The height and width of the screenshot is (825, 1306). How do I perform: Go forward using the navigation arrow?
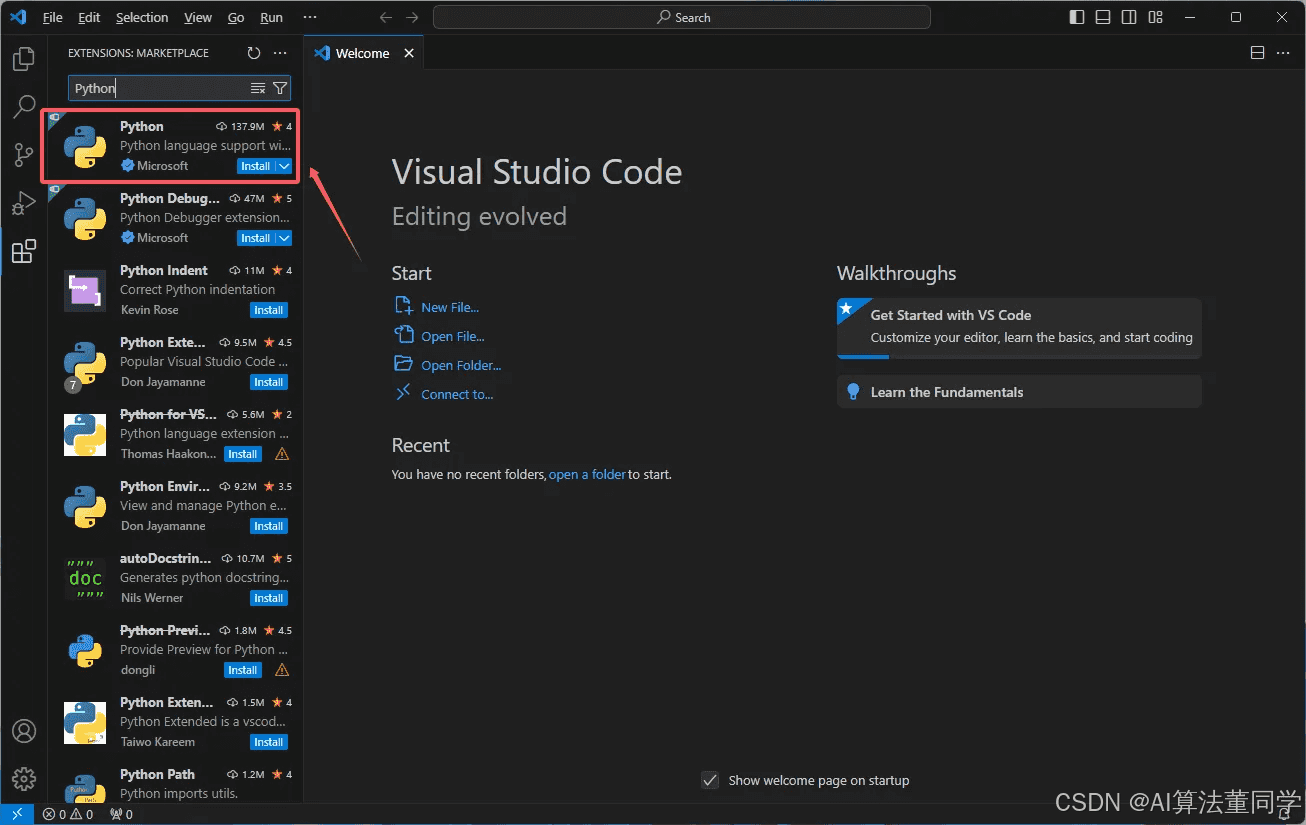click(413, 17)
